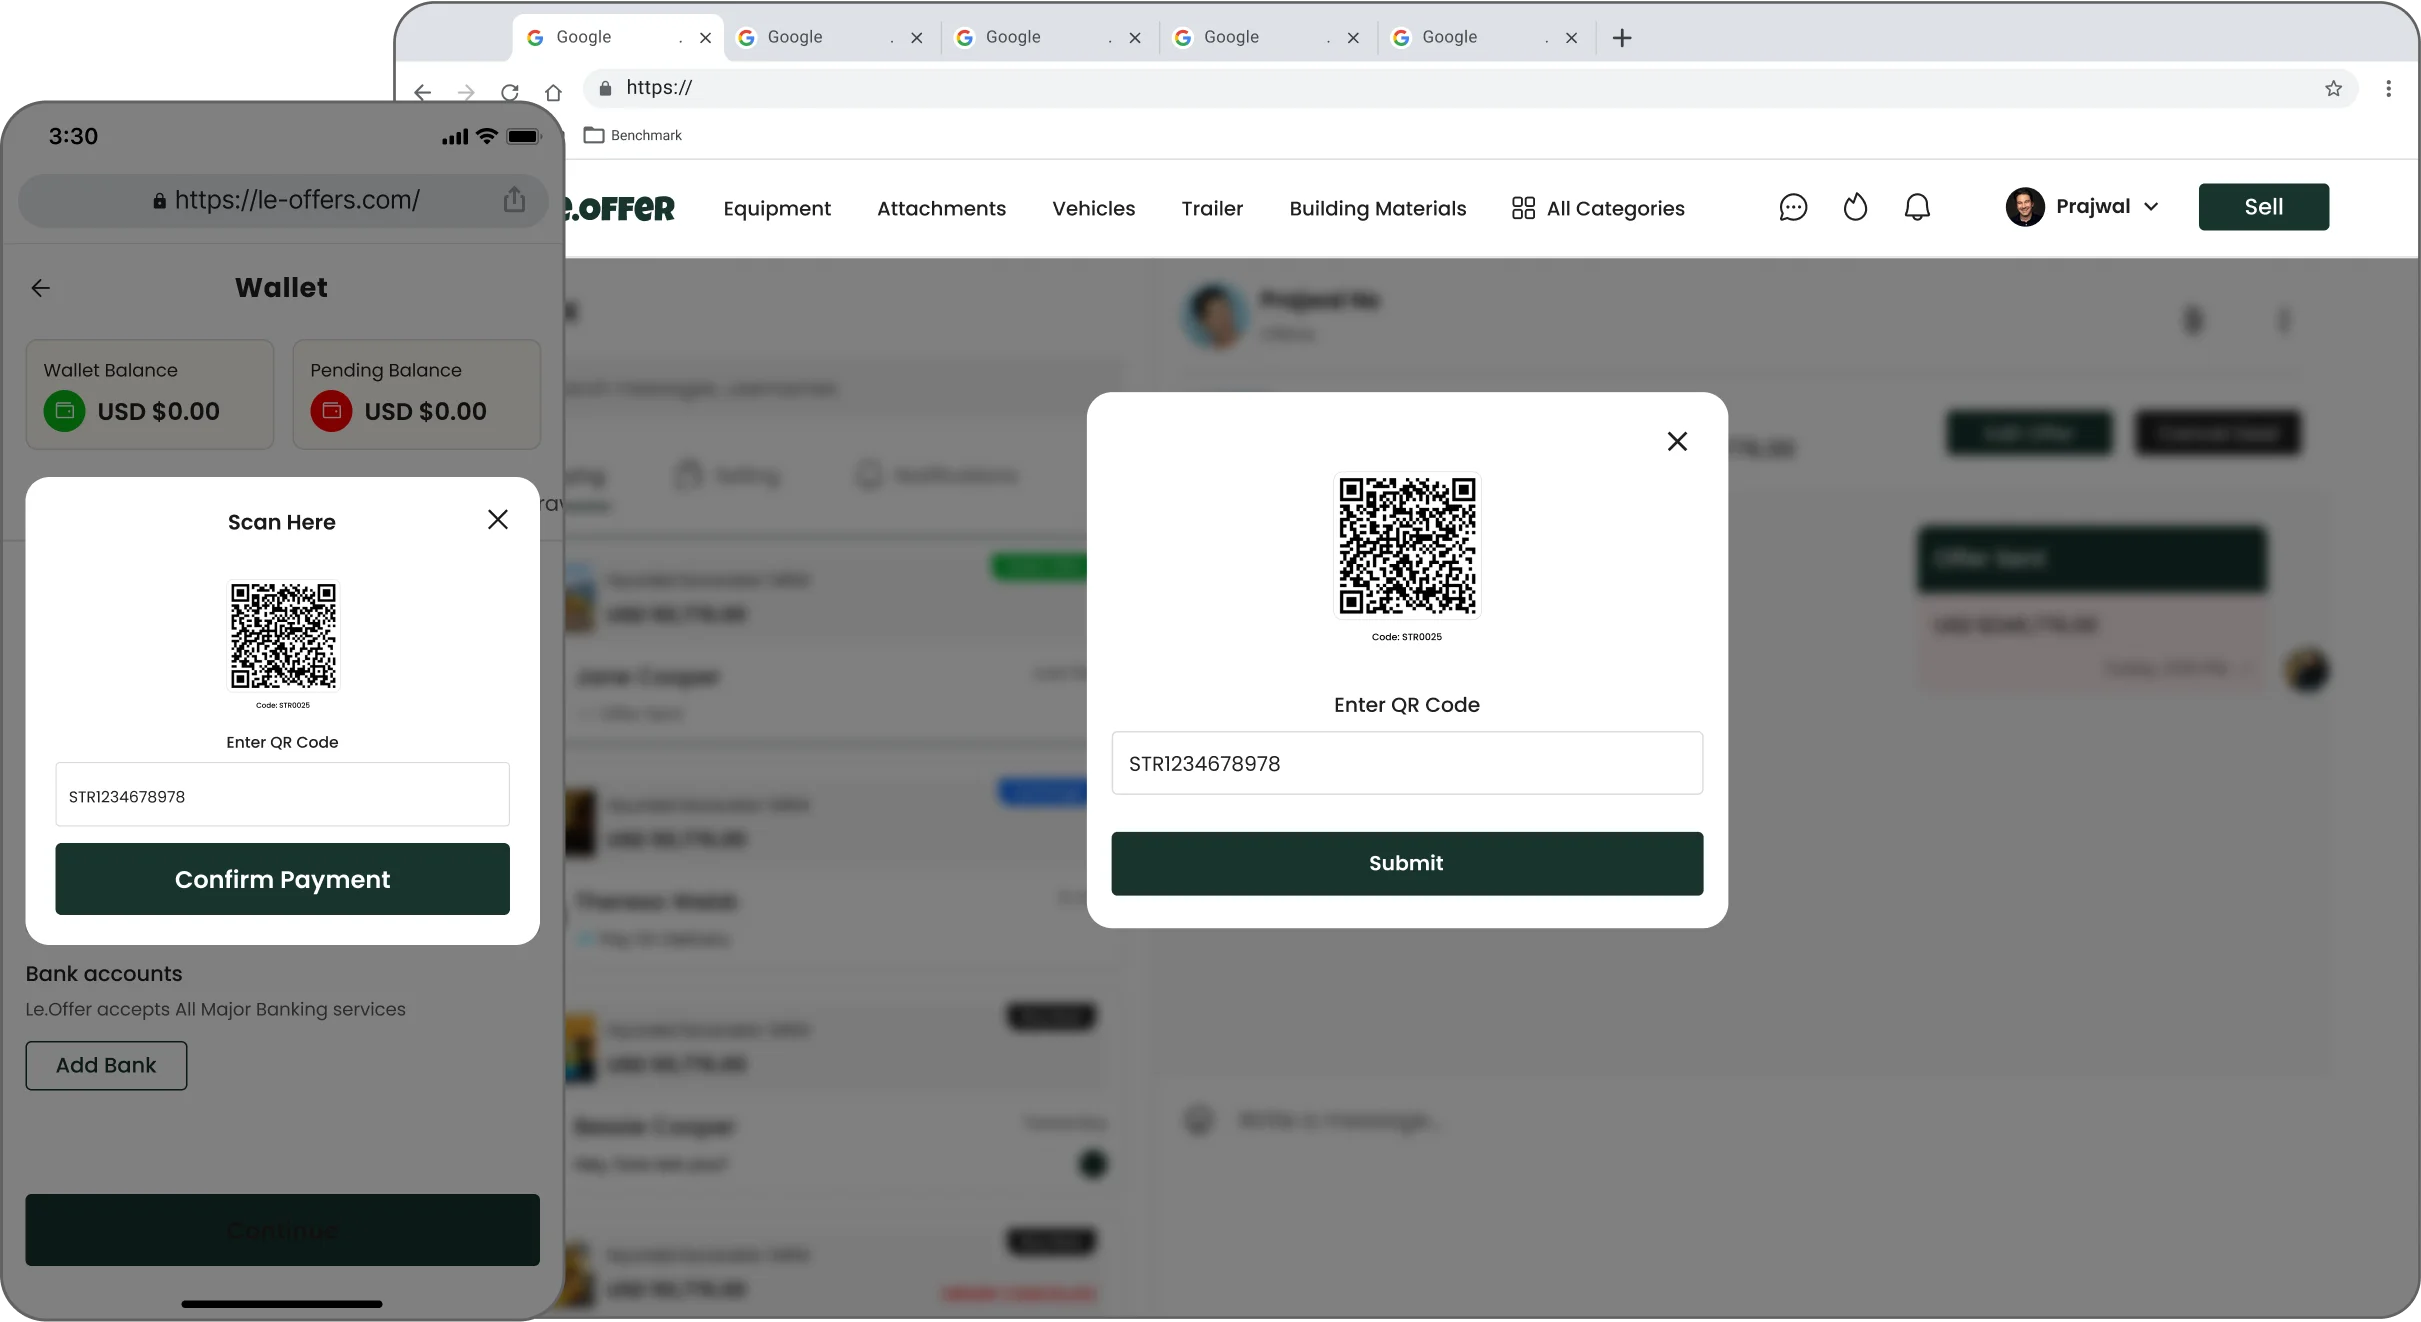Click Confirm Payment
This screenshot has width=2421, height=1322.
283,879
